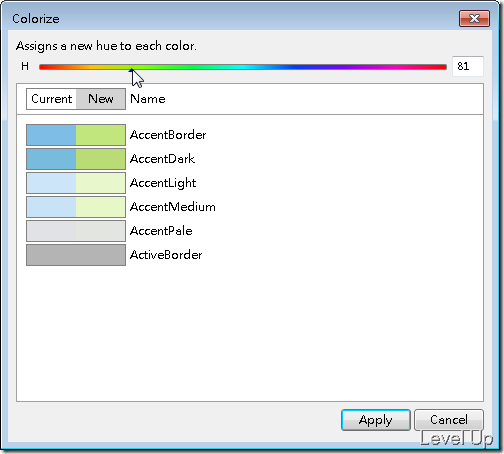The height and width of the screenshot is (454, 504).
Task: Click the hue slider thumb marker
Action: (x=131, y=70)
